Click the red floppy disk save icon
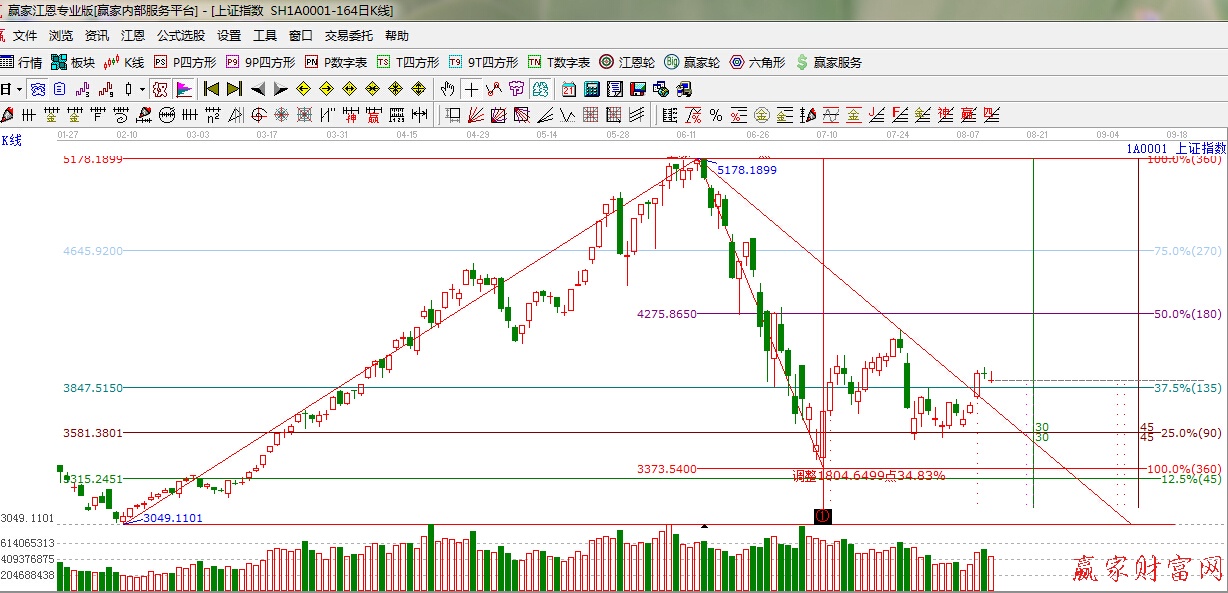Screen dimensions: 1228x593 (x=636, y=89)
